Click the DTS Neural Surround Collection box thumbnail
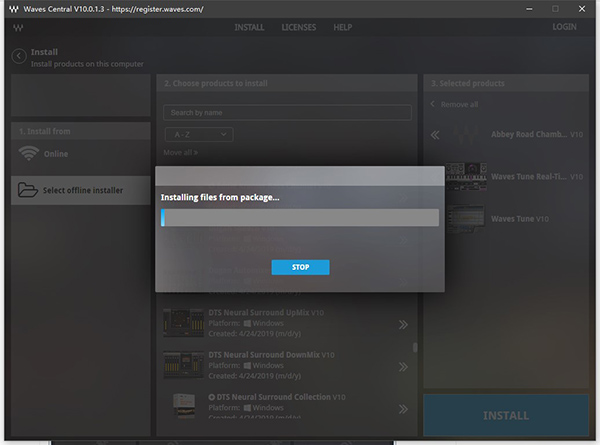The width and height of the screenshot is (600, 445). [x=184, y=406]
